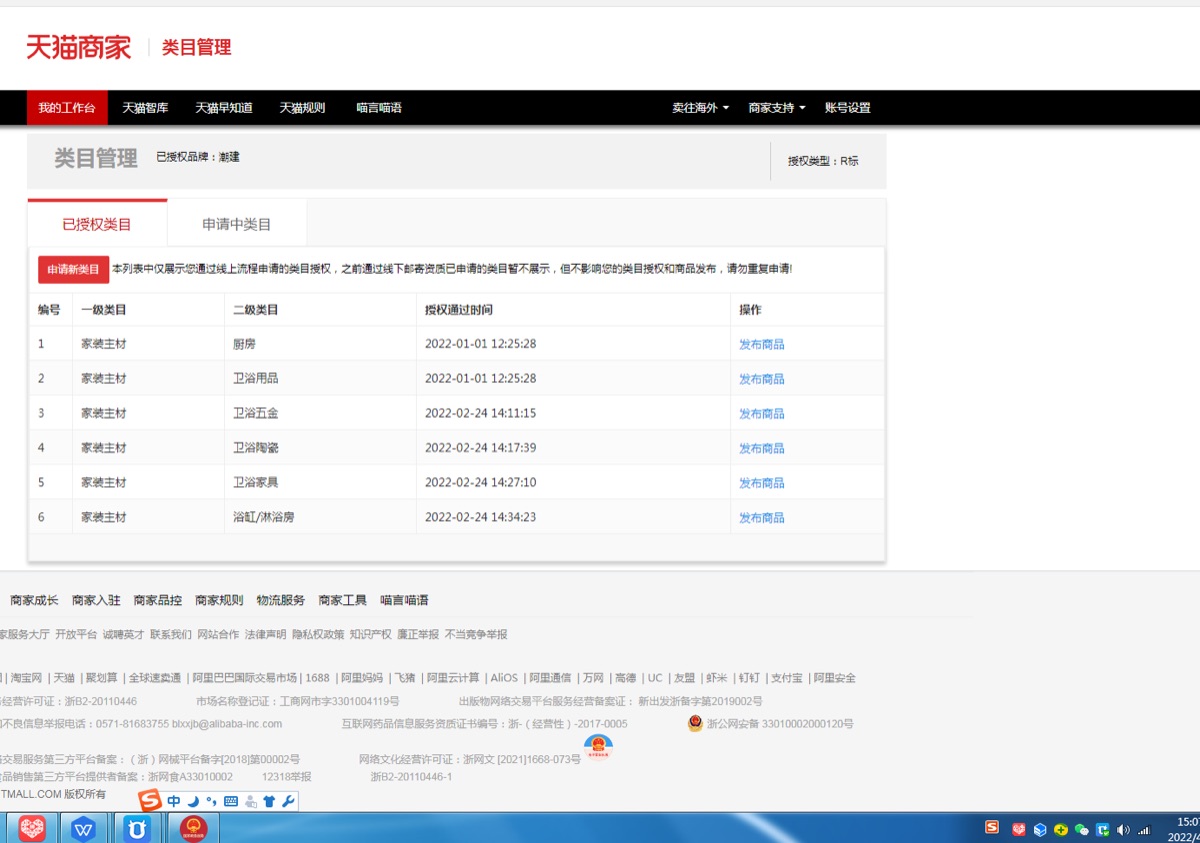Open the 阿里云计算 footer link
This screenshot has width=1200, height=843.
[453, 678]
